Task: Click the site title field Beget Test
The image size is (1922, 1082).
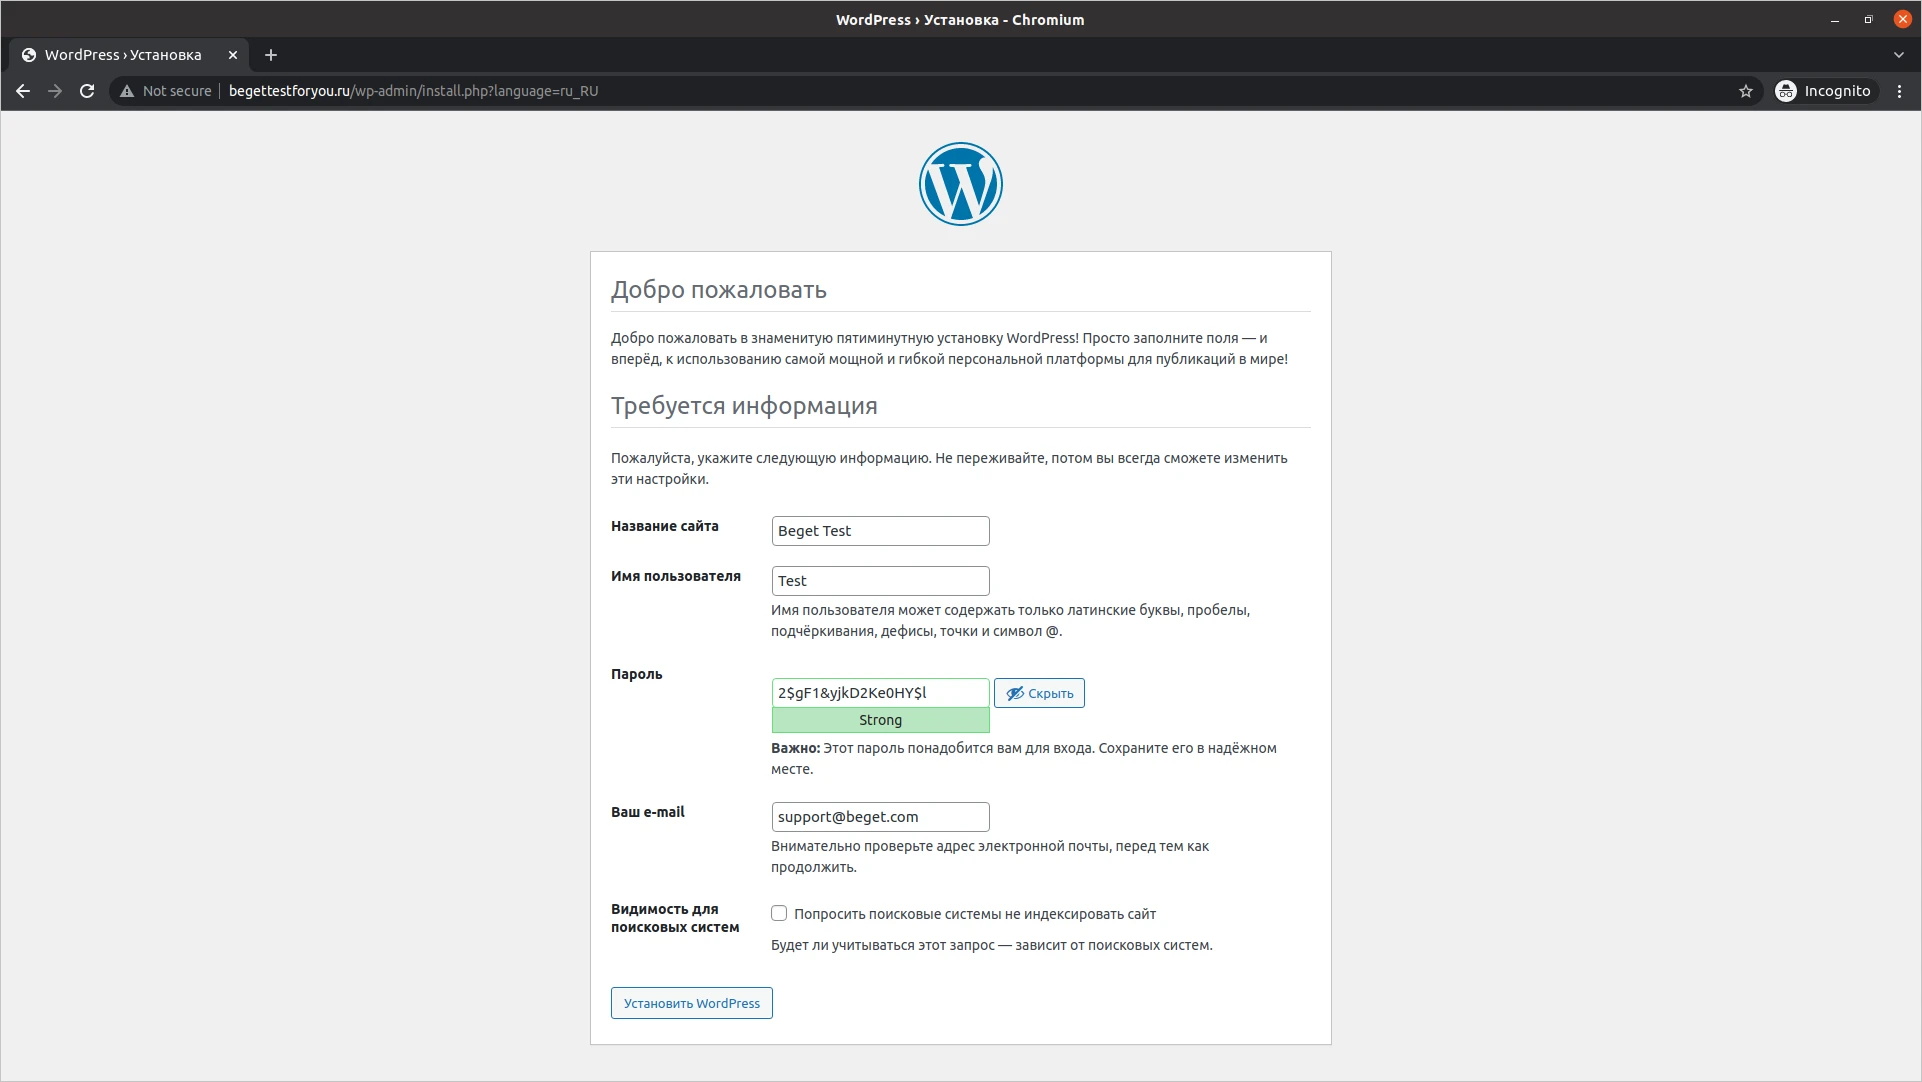Action: click(880, 531)
